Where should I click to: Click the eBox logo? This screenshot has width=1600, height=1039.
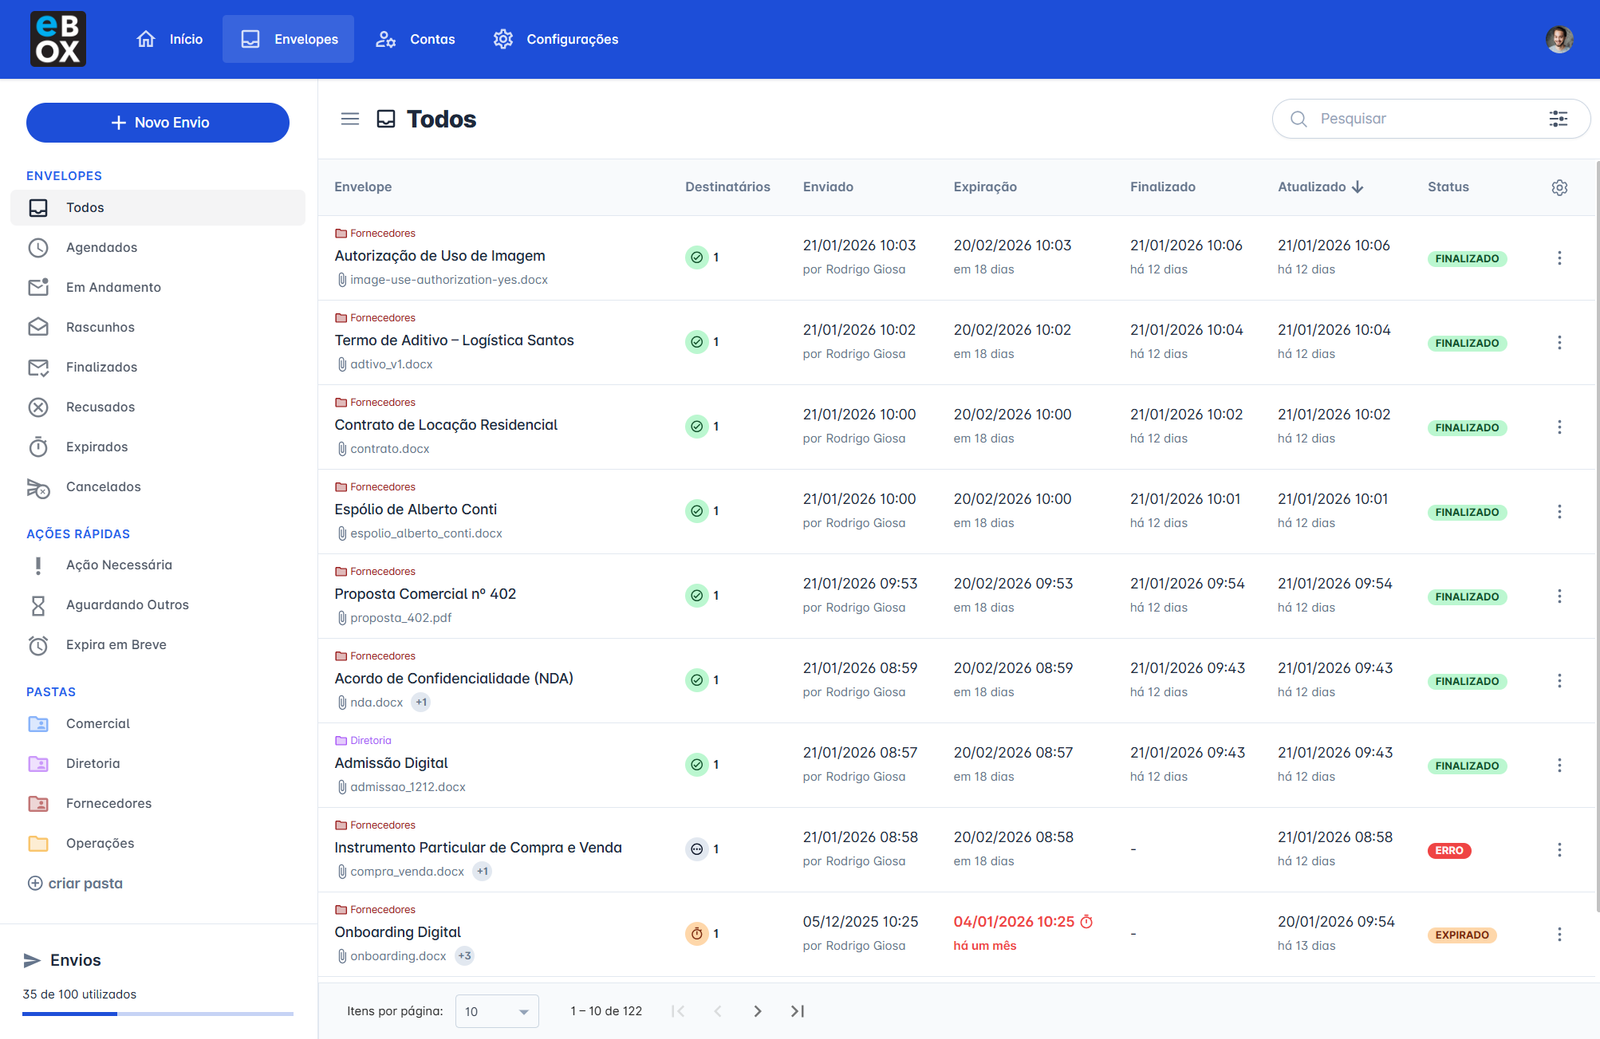coord(58,39)
